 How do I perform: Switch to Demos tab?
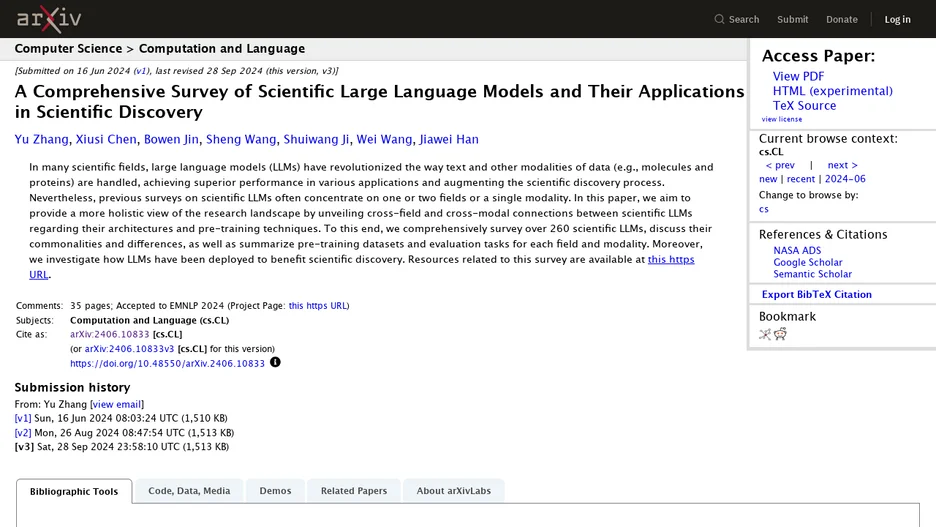click(275, 491)
